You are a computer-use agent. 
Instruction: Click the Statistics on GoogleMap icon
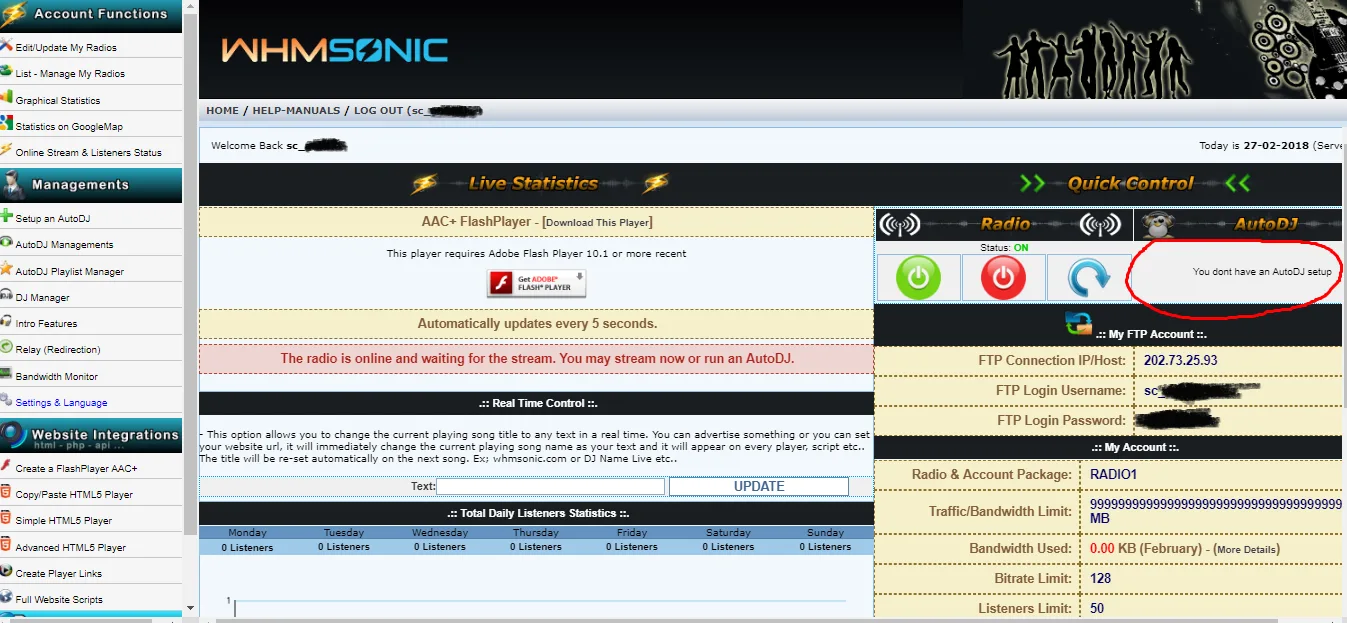pos(6,125)
